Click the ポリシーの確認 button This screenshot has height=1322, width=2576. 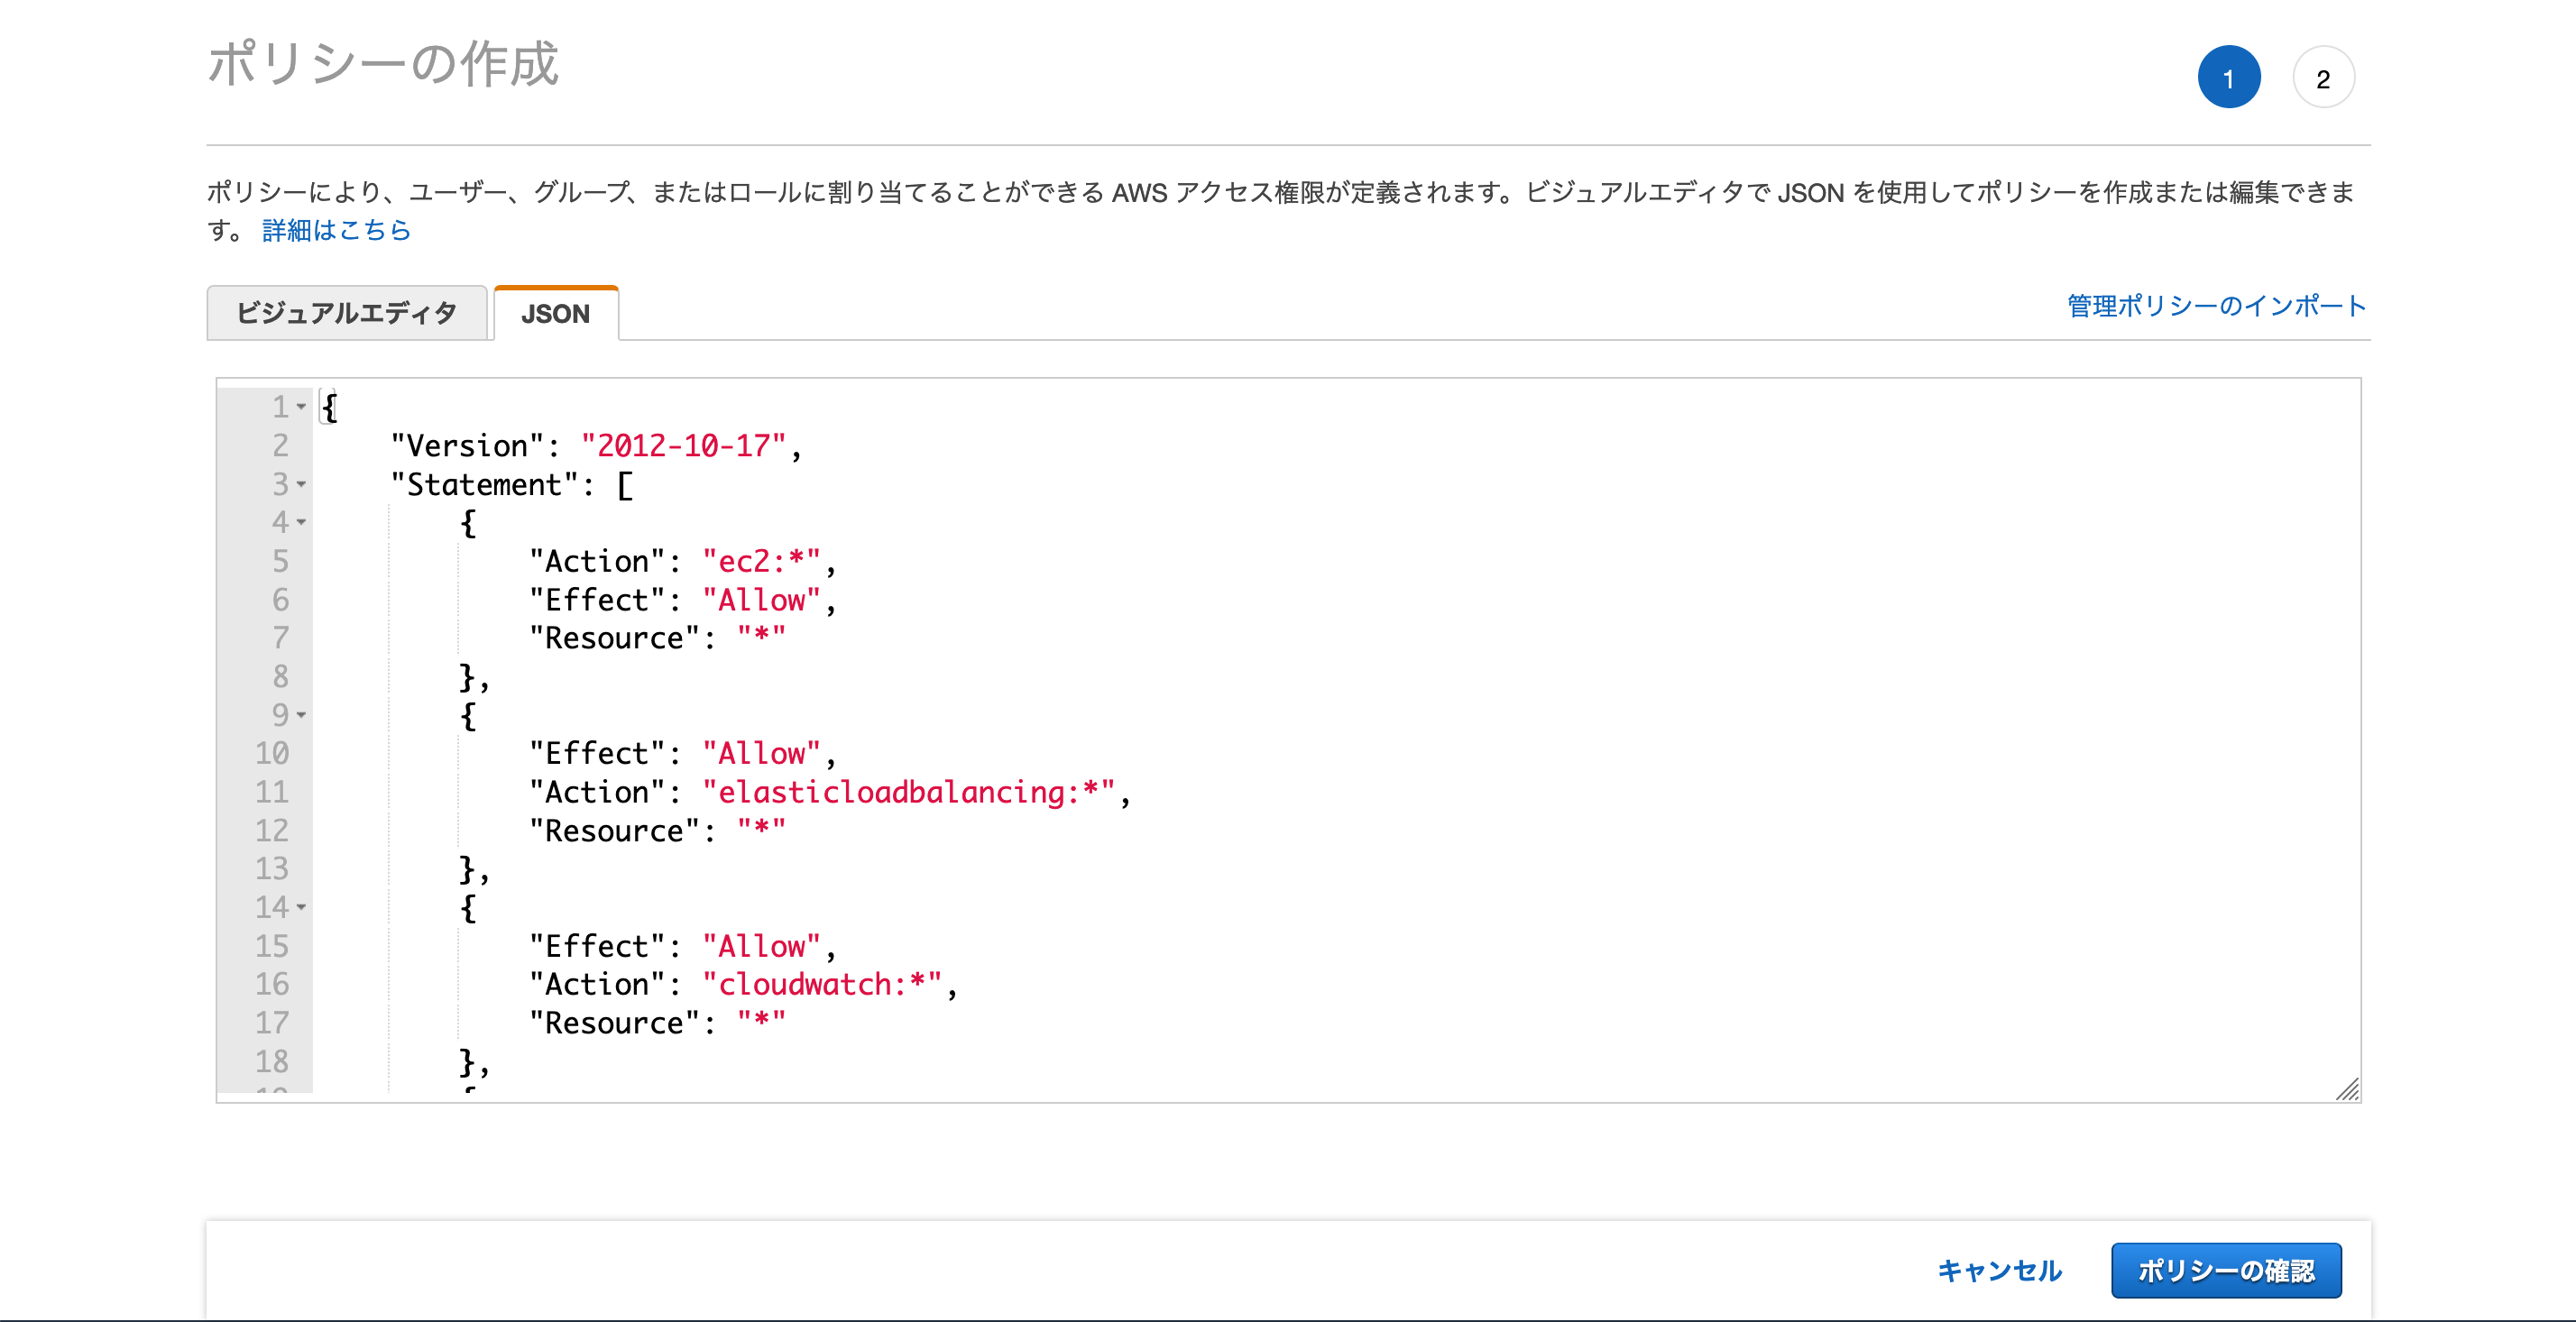[x=2226, y=1270]
